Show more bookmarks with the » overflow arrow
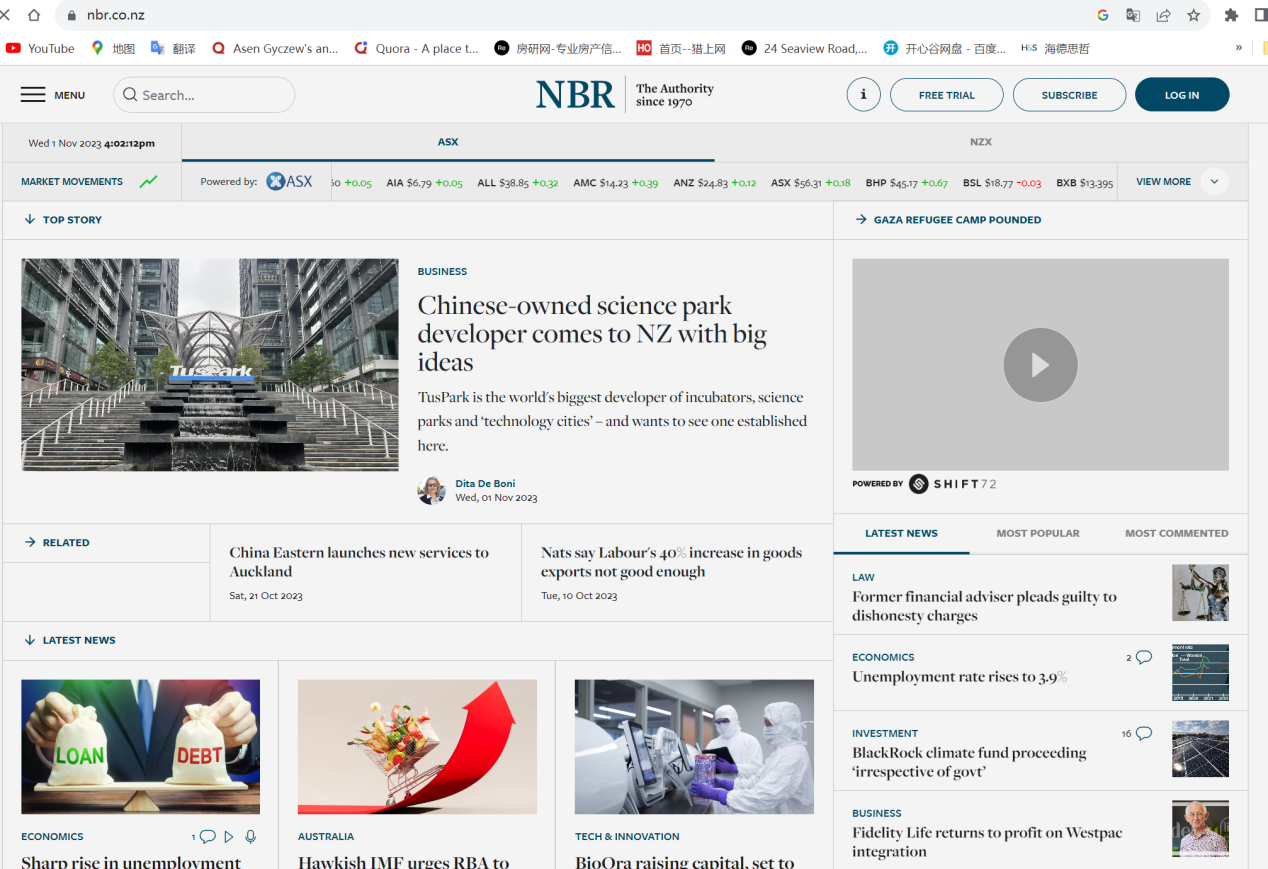Viewport: 1268px width, 869px height. coord(1239,48)
